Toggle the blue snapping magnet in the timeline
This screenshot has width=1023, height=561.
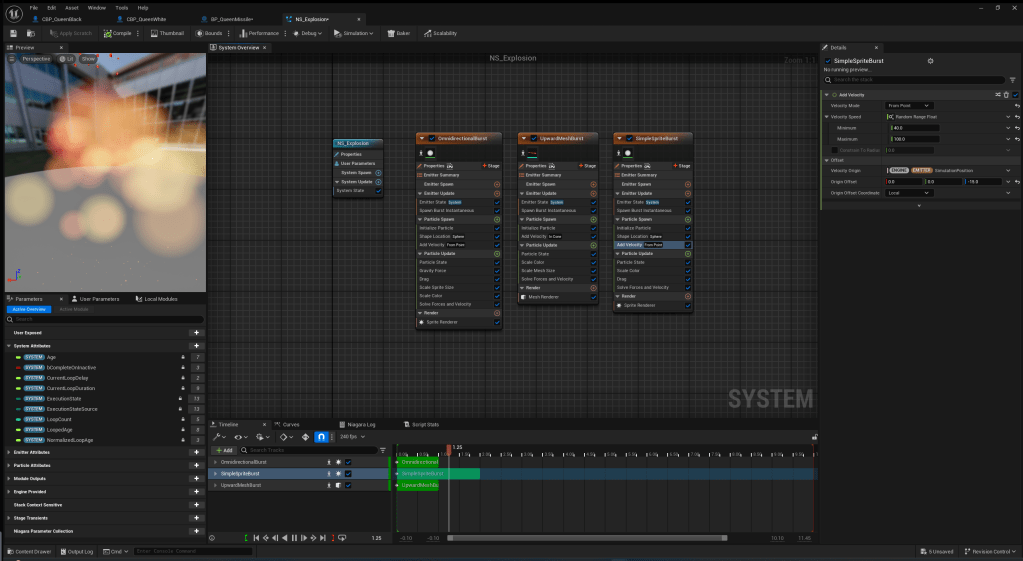point(321,437)
